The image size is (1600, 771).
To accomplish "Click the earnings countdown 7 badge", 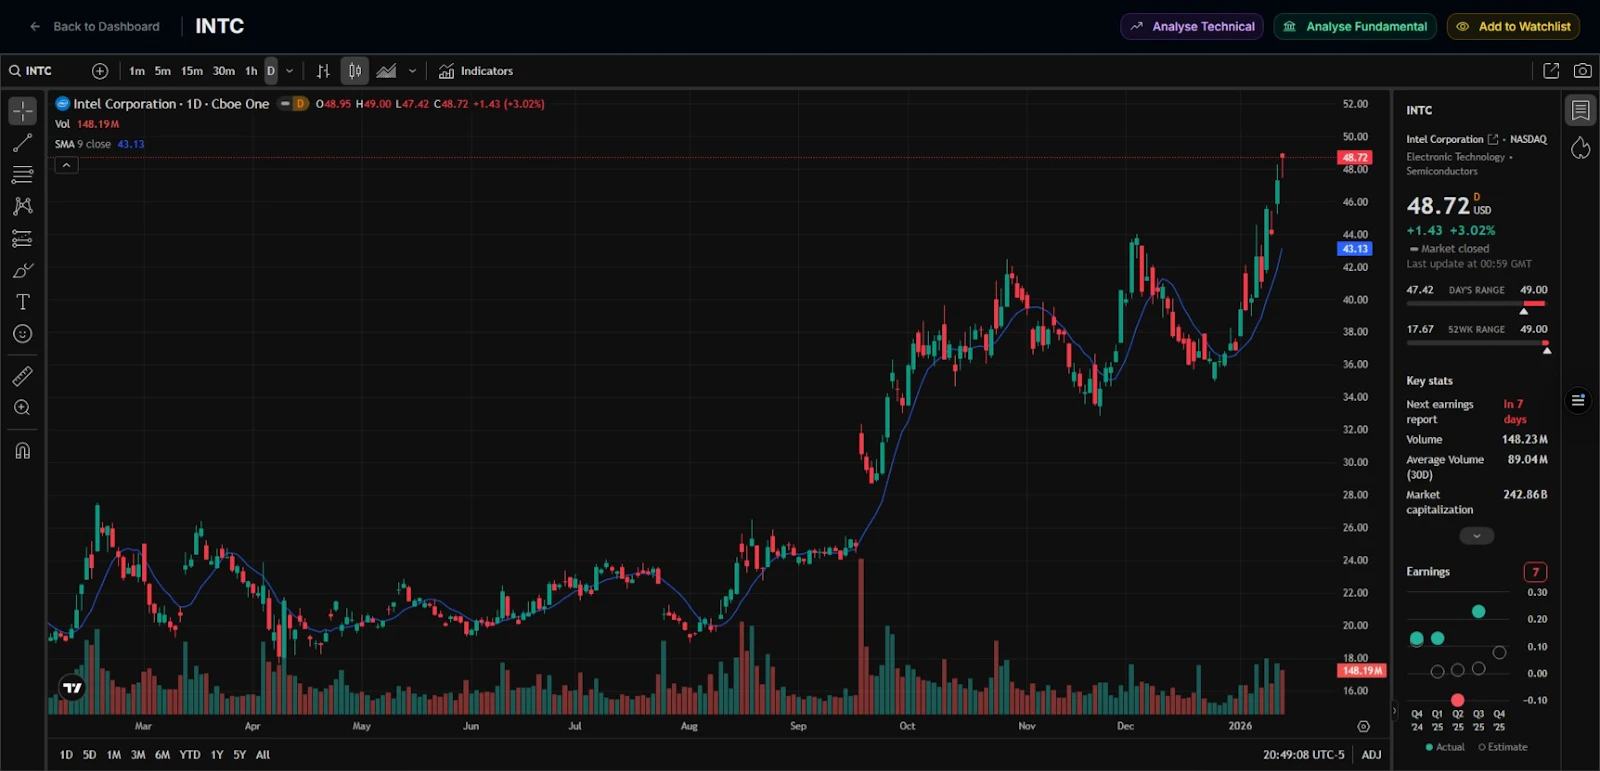I will click(1535, 572).
